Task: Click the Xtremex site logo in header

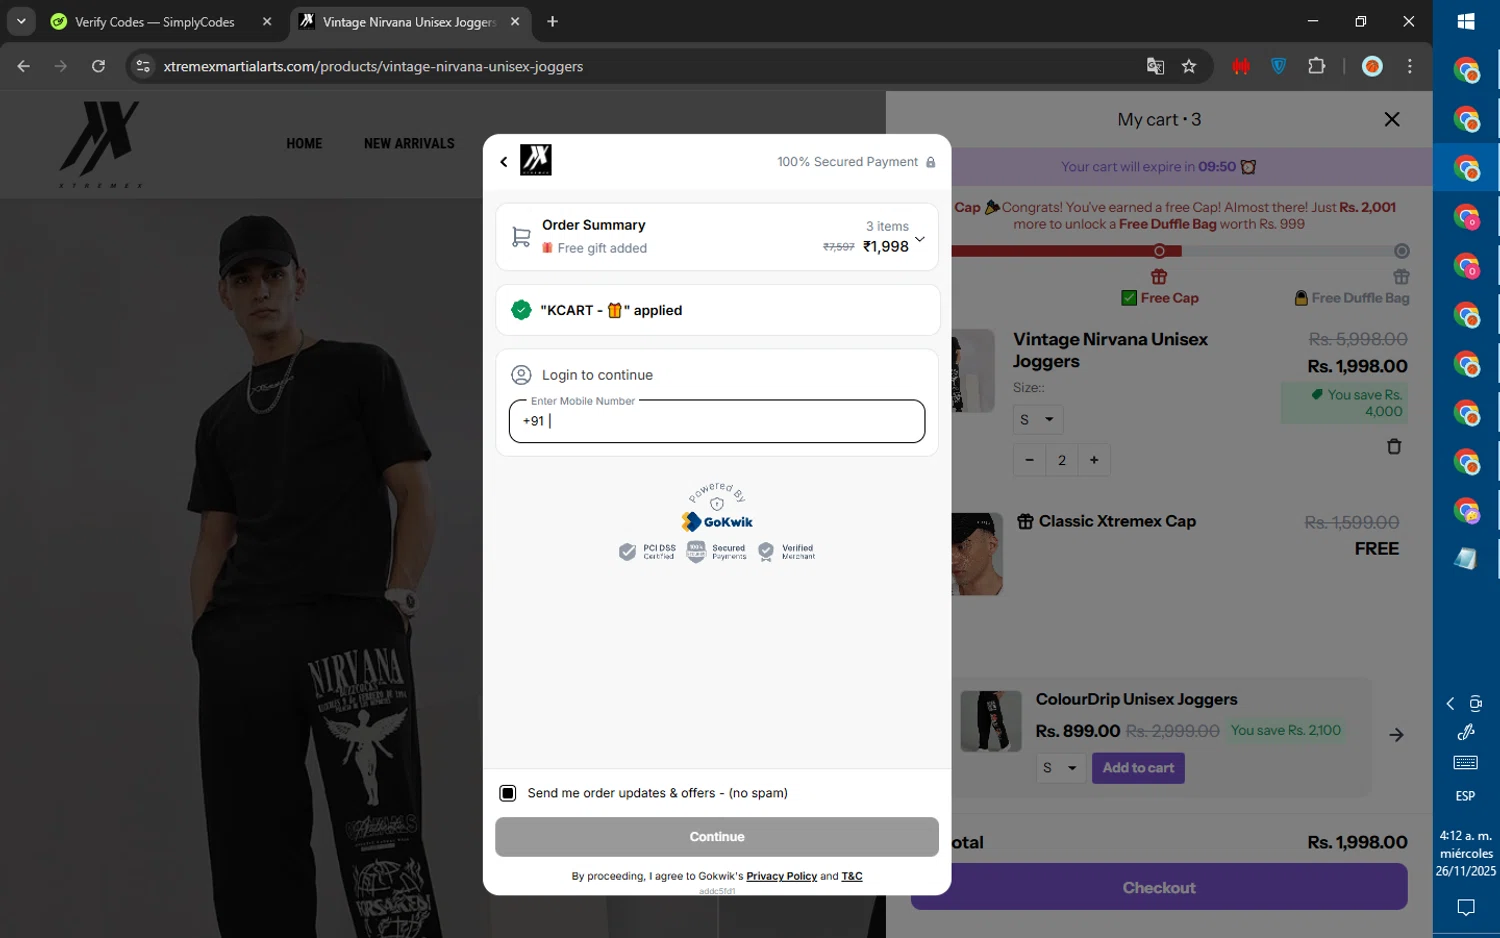Action: click(x=100, y=145)
